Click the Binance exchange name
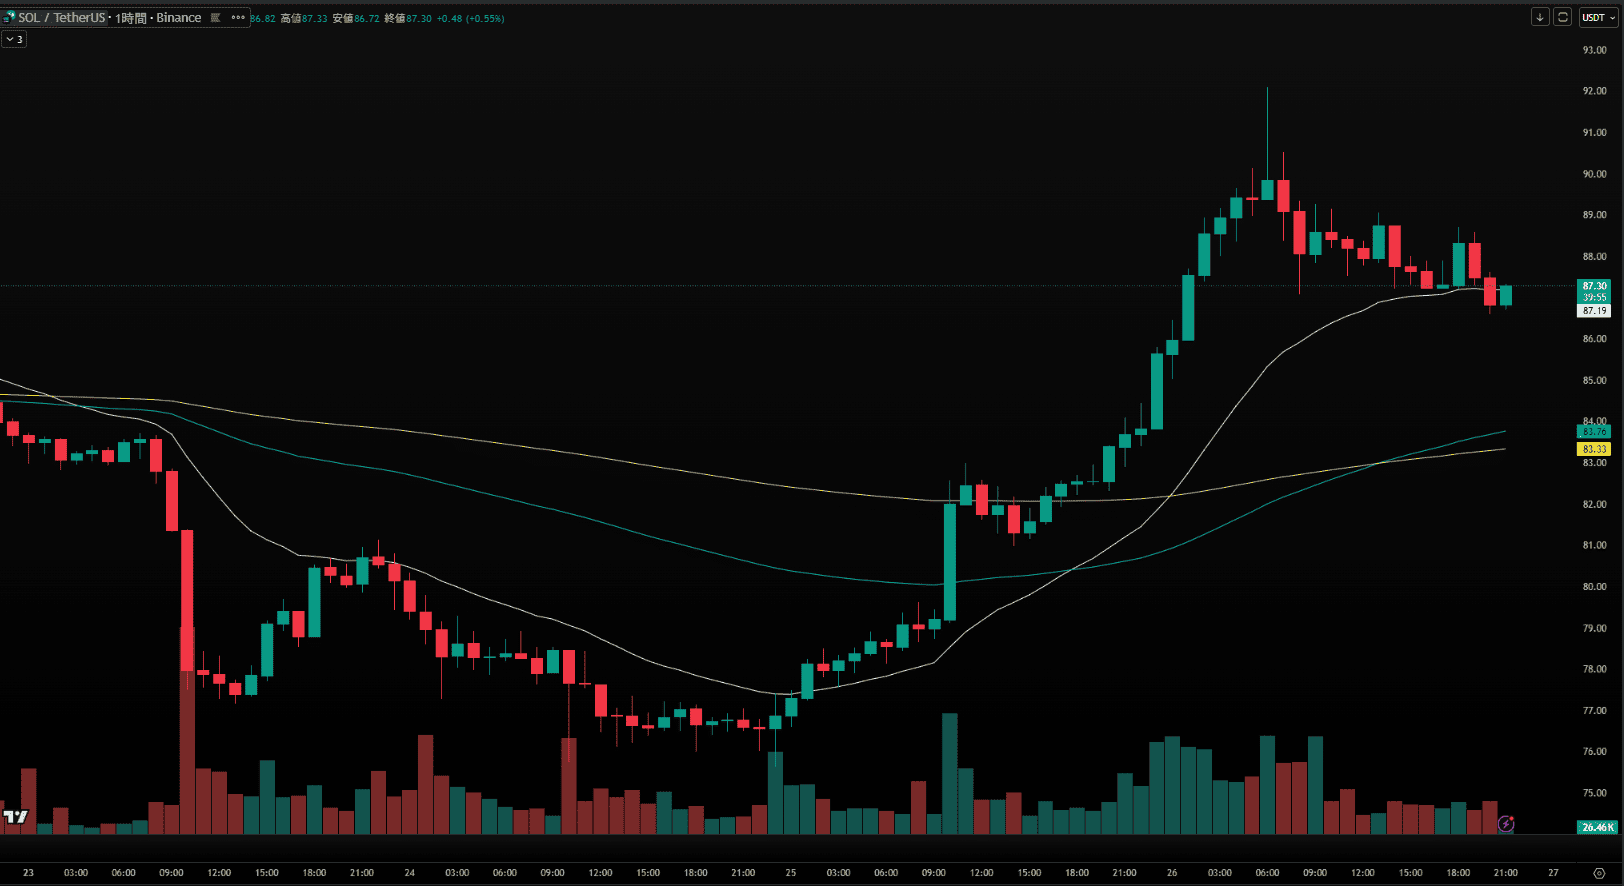Screen dimensions: 1624x886 pyautogui.click(x=179, y=18)
